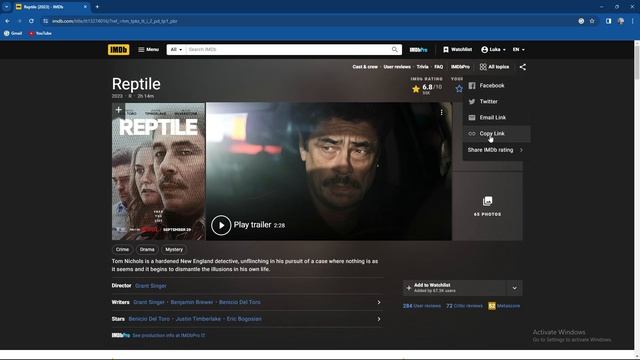Viewport: 640px width, 360px height.
Task: Open the Trivia link
Action: [422, 67]
